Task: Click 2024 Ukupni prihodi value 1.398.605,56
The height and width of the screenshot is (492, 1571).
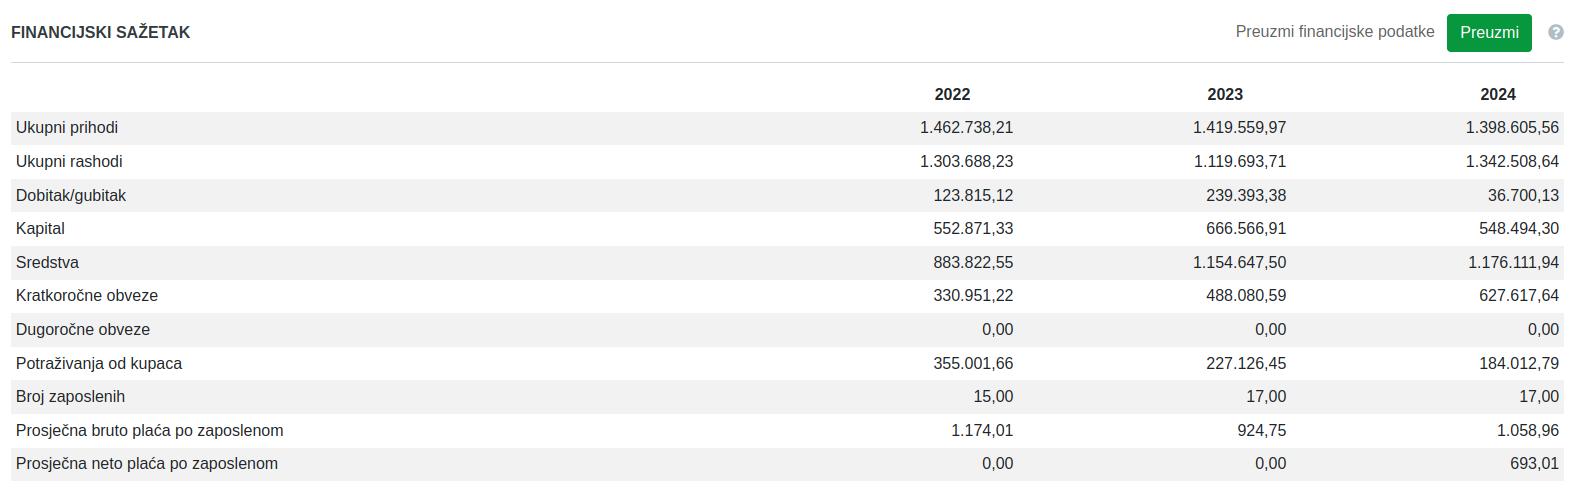Action: 1511,128
